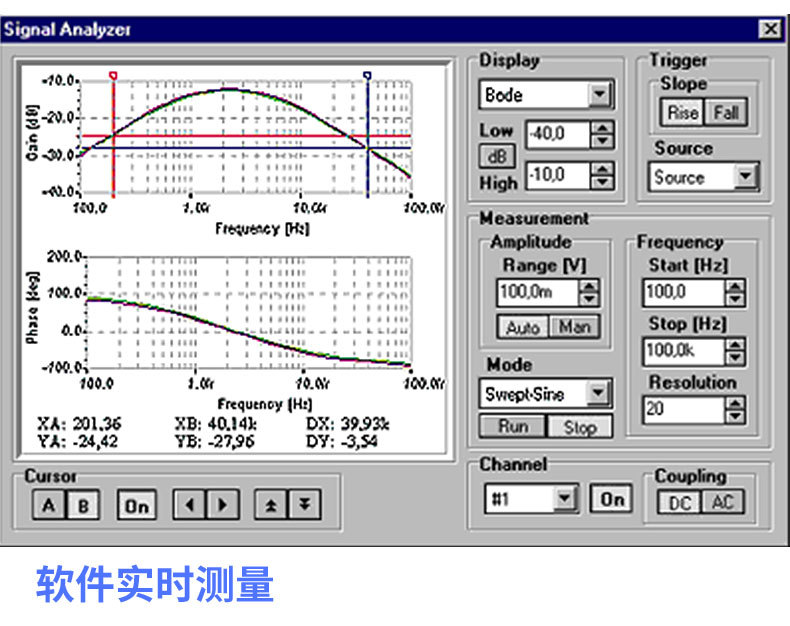The height and width of the screenshot is (626, 790).
Task: Click the Low field showing -40,0
Action: pyautogui.click(x=558, y=135)
